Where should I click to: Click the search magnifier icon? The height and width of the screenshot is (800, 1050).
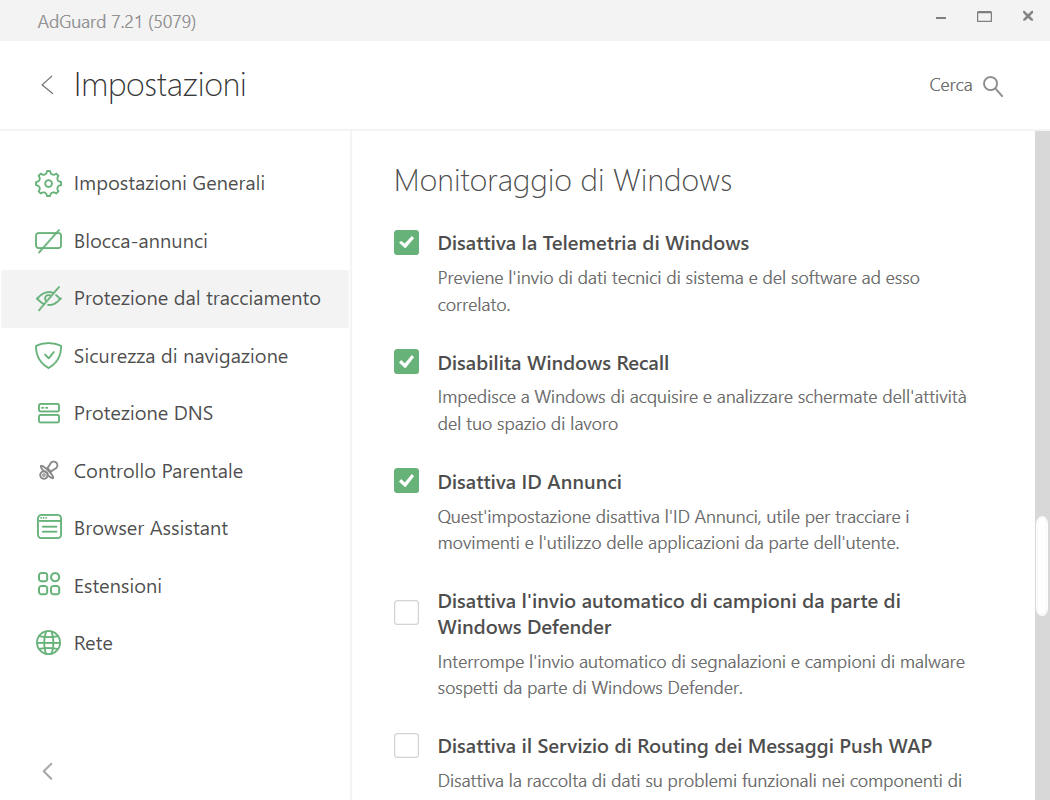[x=992, y=86]
